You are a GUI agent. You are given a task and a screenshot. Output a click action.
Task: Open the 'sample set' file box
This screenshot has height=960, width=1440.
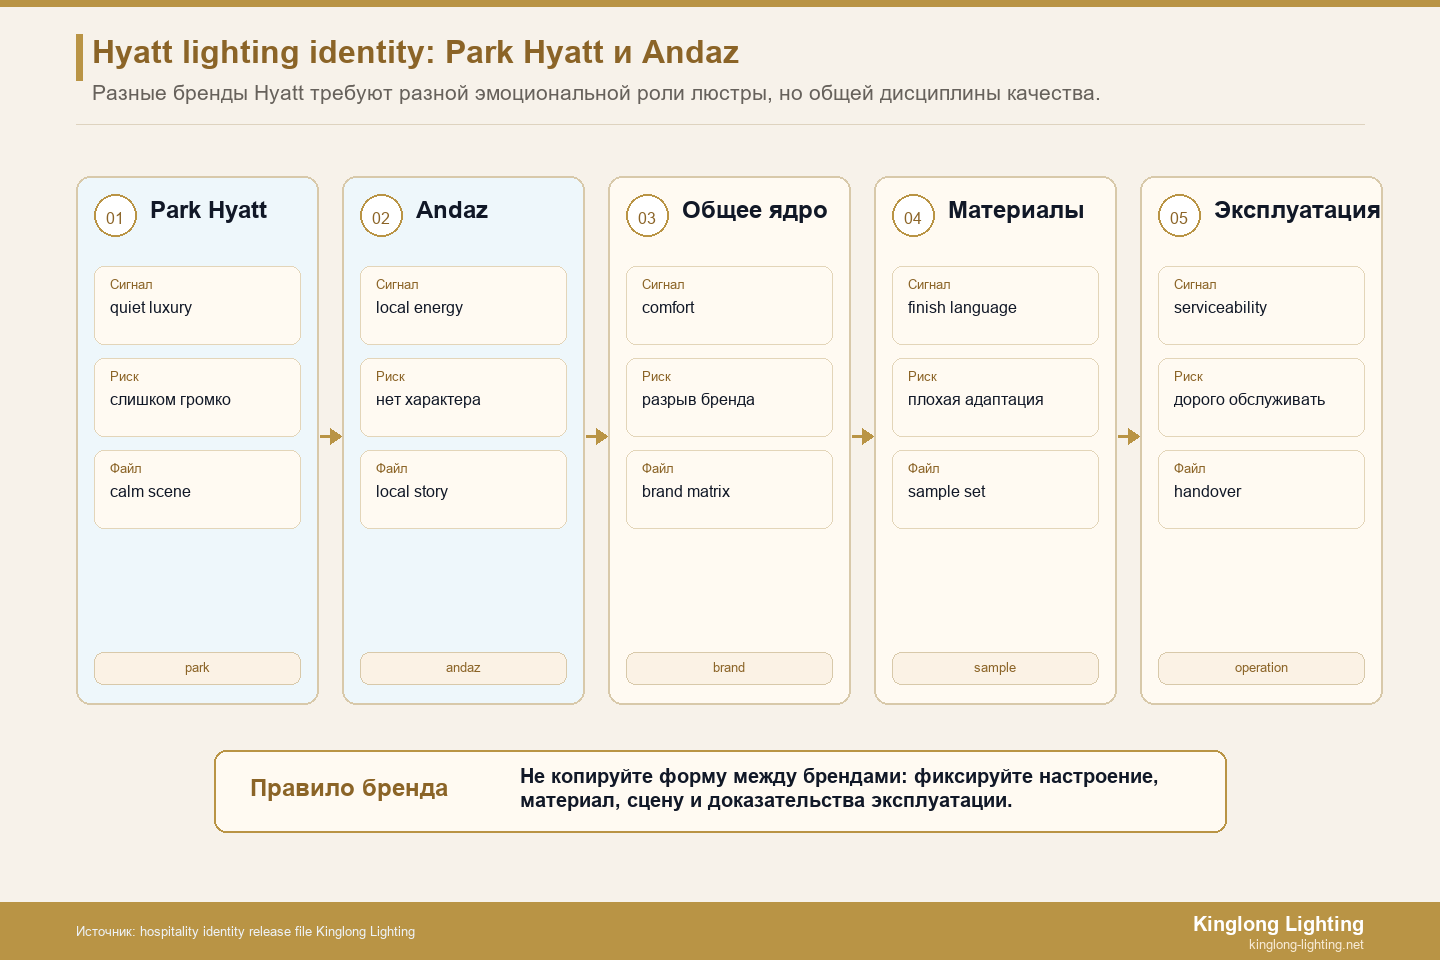tap(995, 489)
